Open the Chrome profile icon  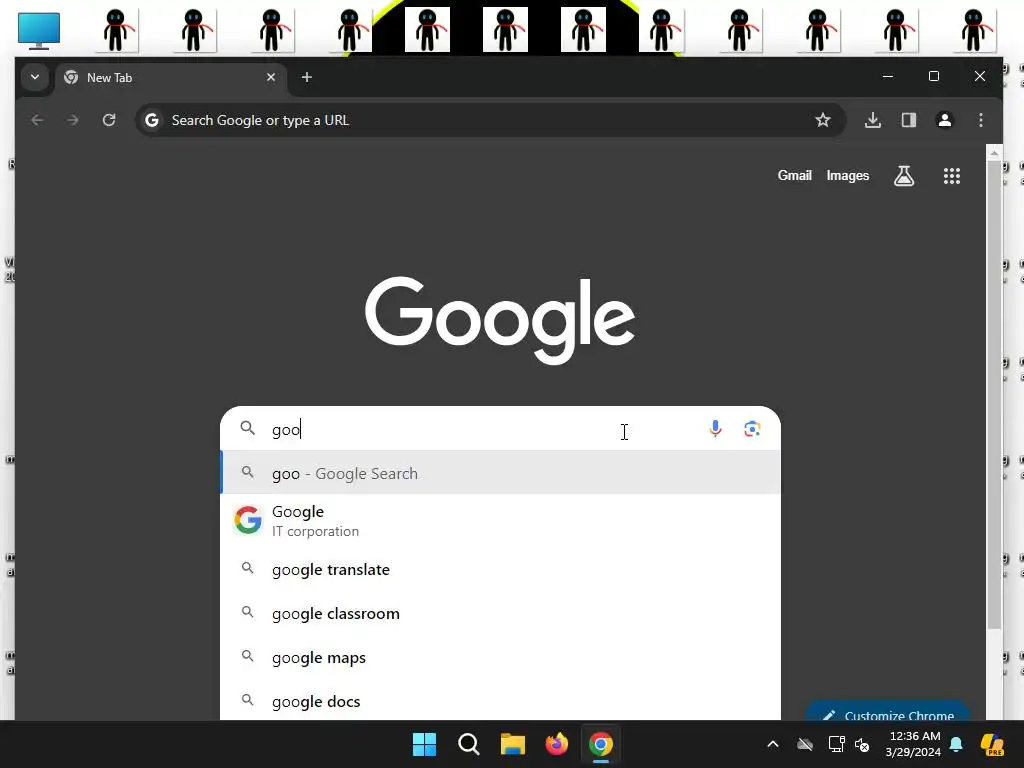pyautogui.click(x=944, y=120)
